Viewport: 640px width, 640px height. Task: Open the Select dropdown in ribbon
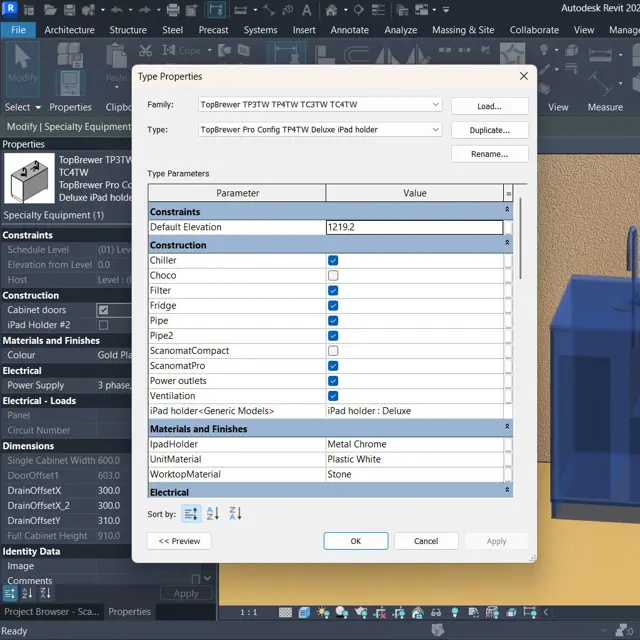[x=23, y=107]
